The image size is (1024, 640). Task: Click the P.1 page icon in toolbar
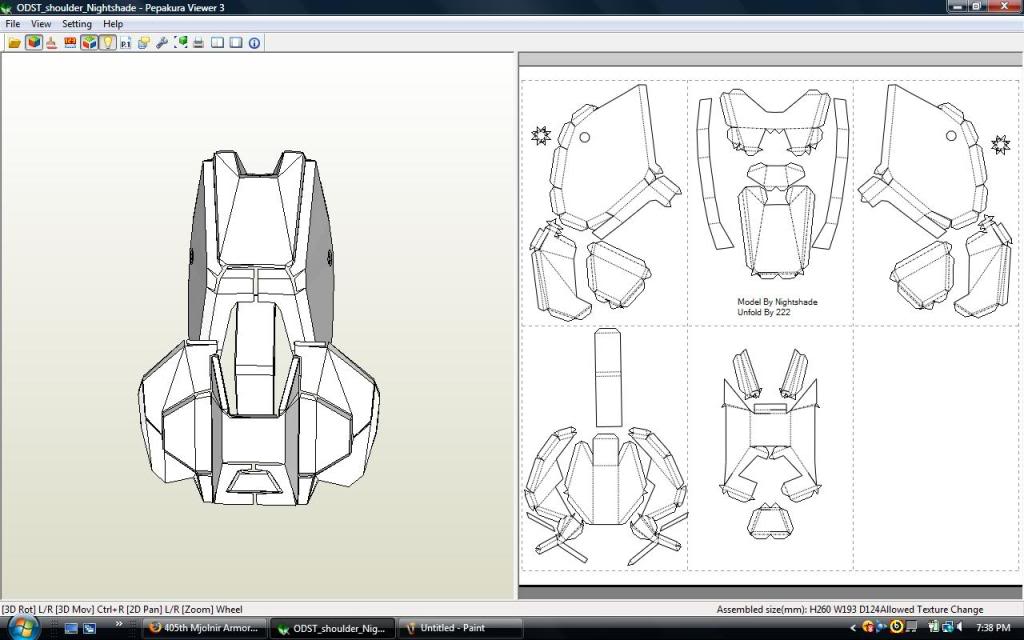[x=125, y=42]
